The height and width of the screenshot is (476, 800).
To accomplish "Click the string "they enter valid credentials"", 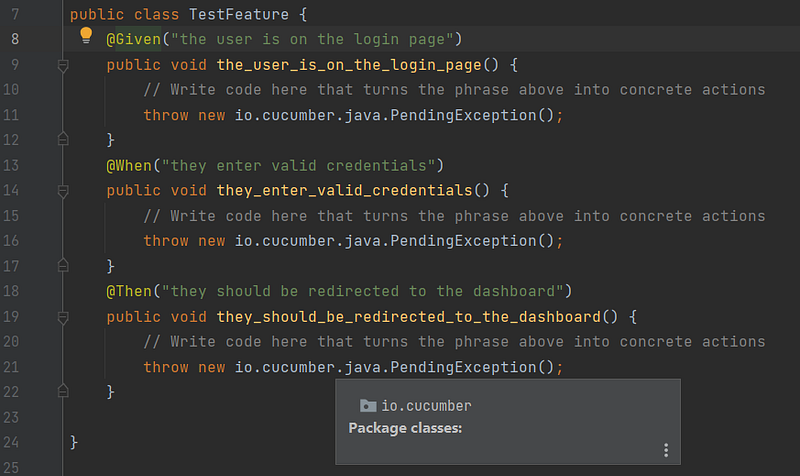I will click(x=298, y=166).
